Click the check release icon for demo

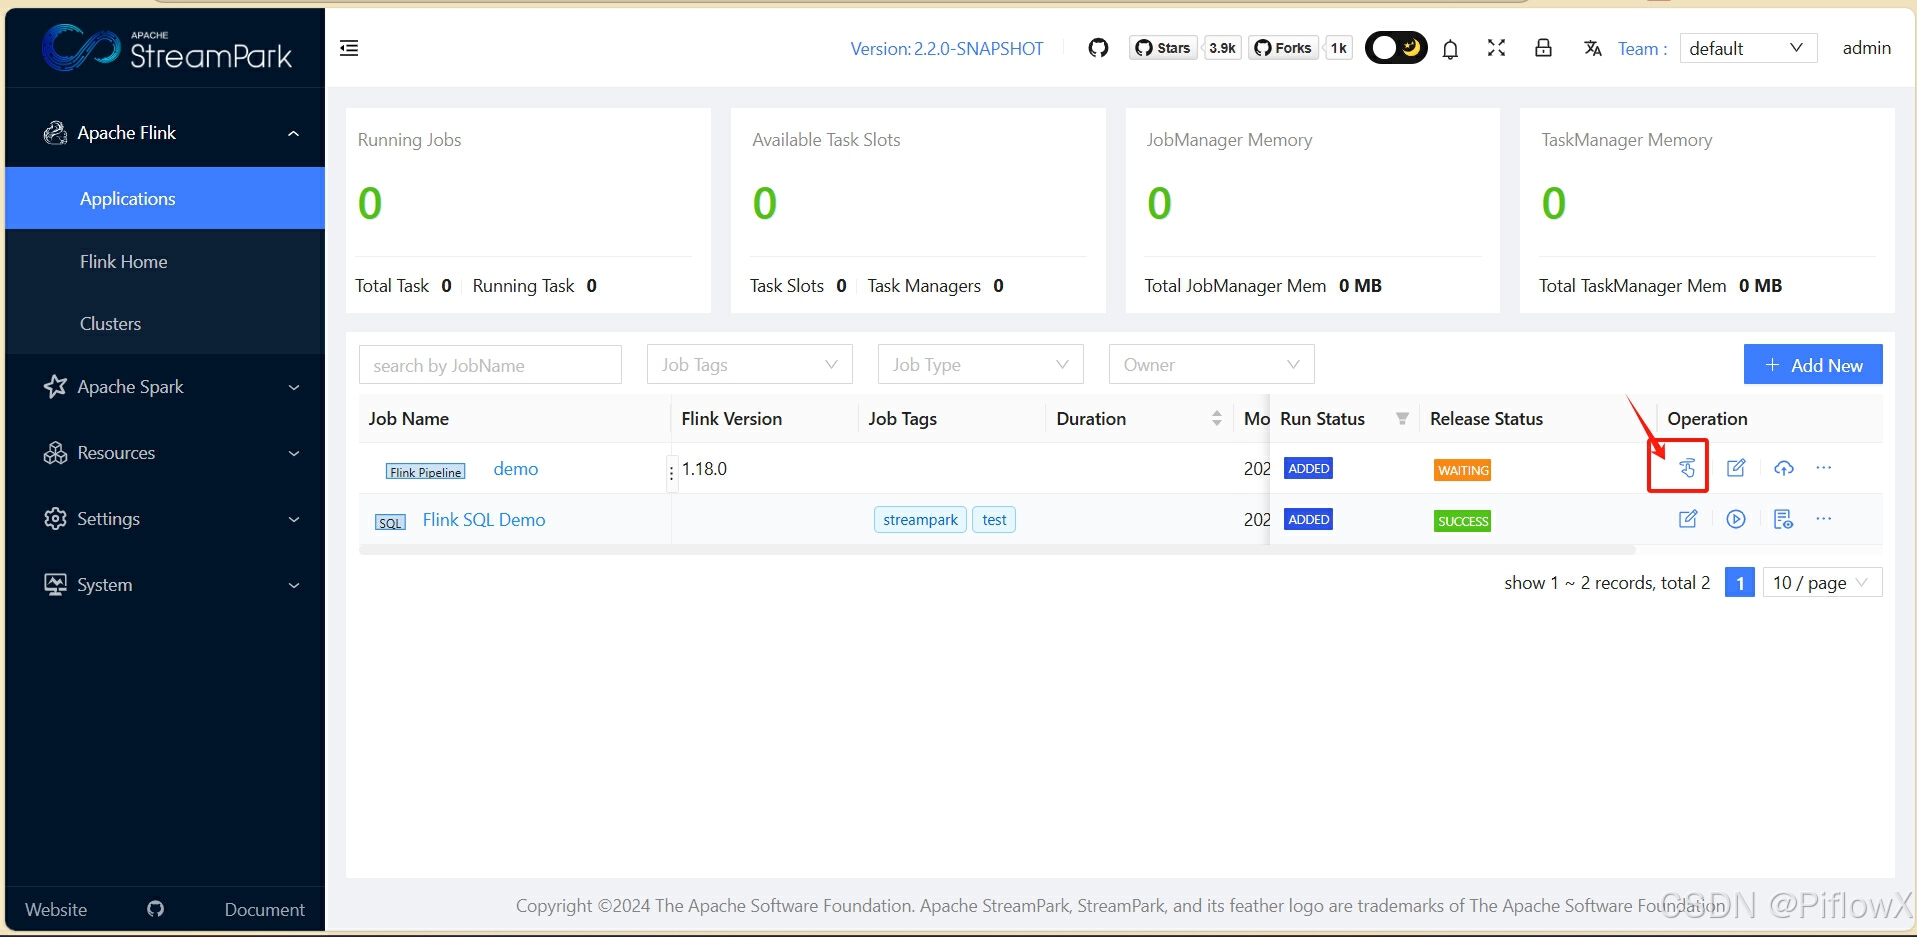pos(1687,468)
